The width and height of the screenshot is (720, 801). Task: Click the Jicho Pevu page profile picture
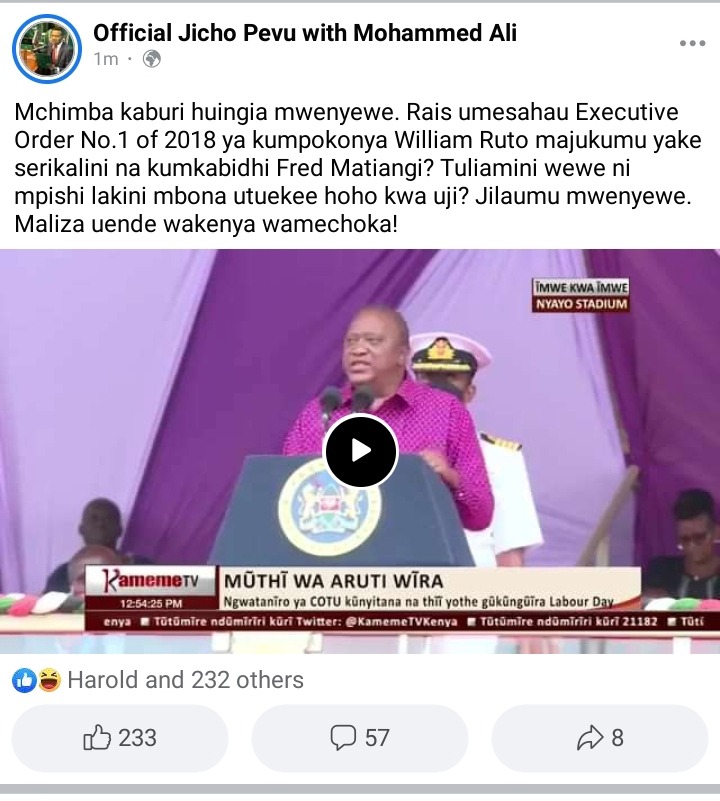[x=47, y=49]
